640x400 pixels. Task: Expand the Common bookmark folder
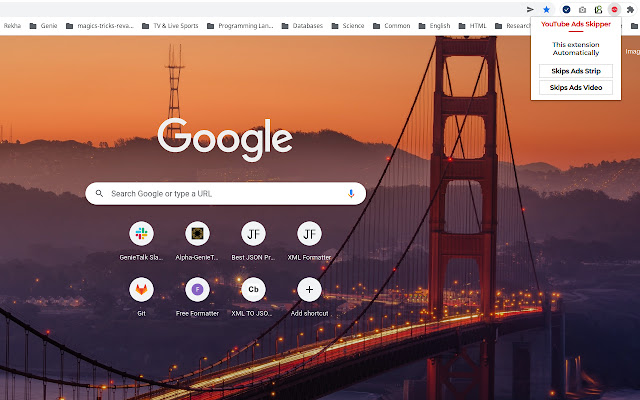(392, 26)
